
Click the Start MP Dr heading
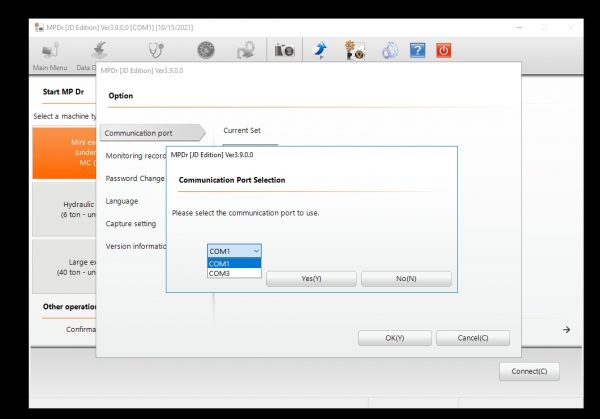(x=63, y=91)
